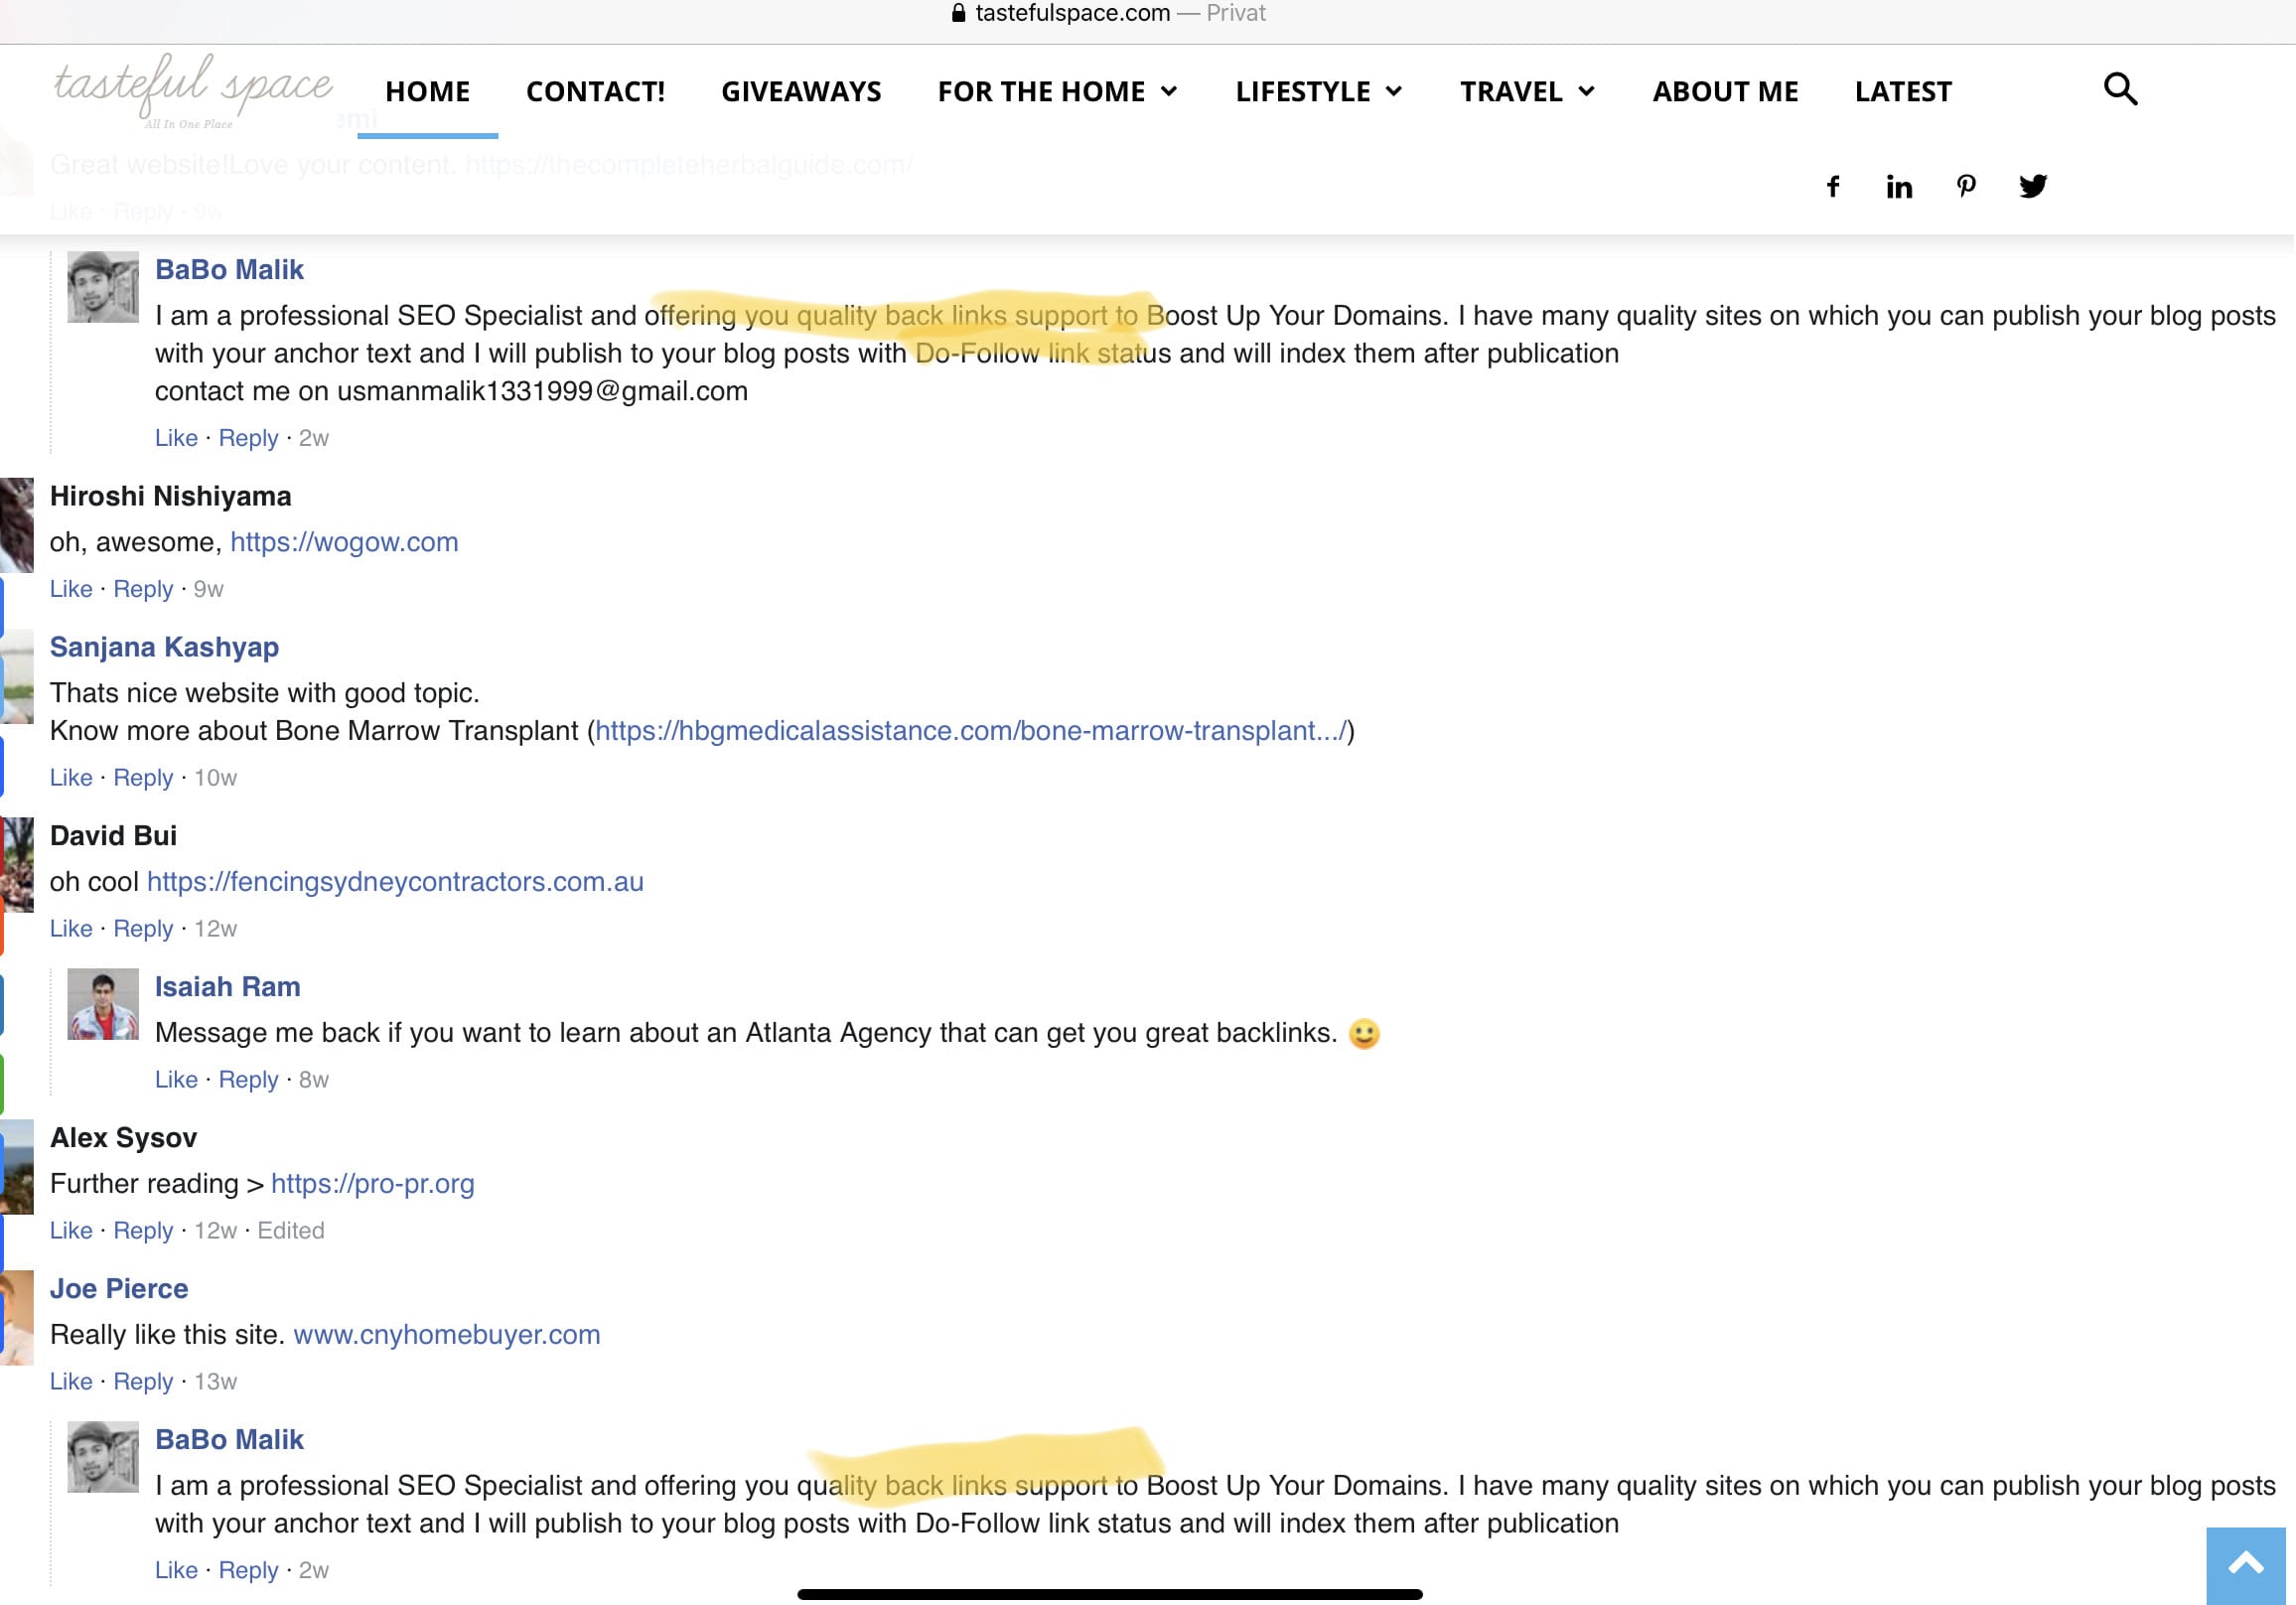Viewport: 2296px width, 1605px height.
Task: Open the https://pro-pr.org link
Action: pyautogui.click(x=372, y=1184)
